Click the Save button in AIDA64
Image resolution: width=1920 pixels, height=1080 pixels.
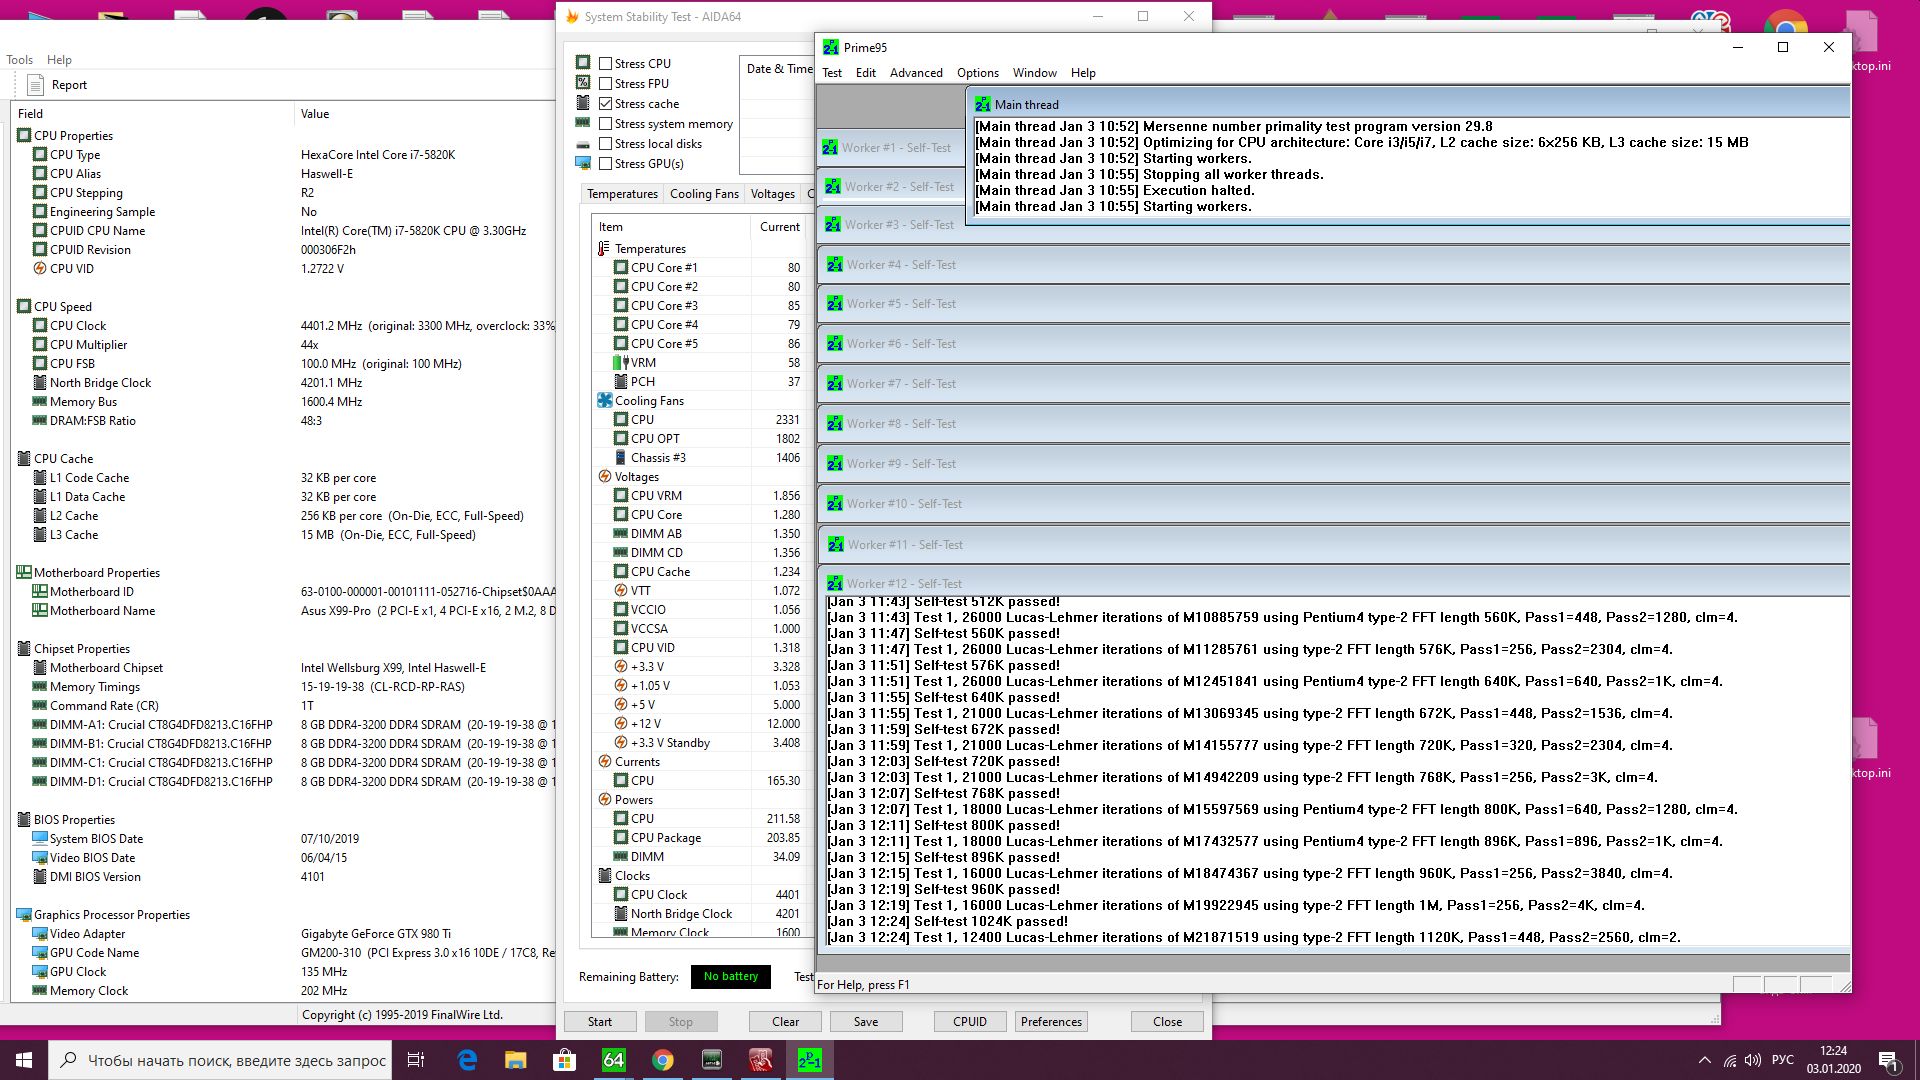(x=865, y=1022)
